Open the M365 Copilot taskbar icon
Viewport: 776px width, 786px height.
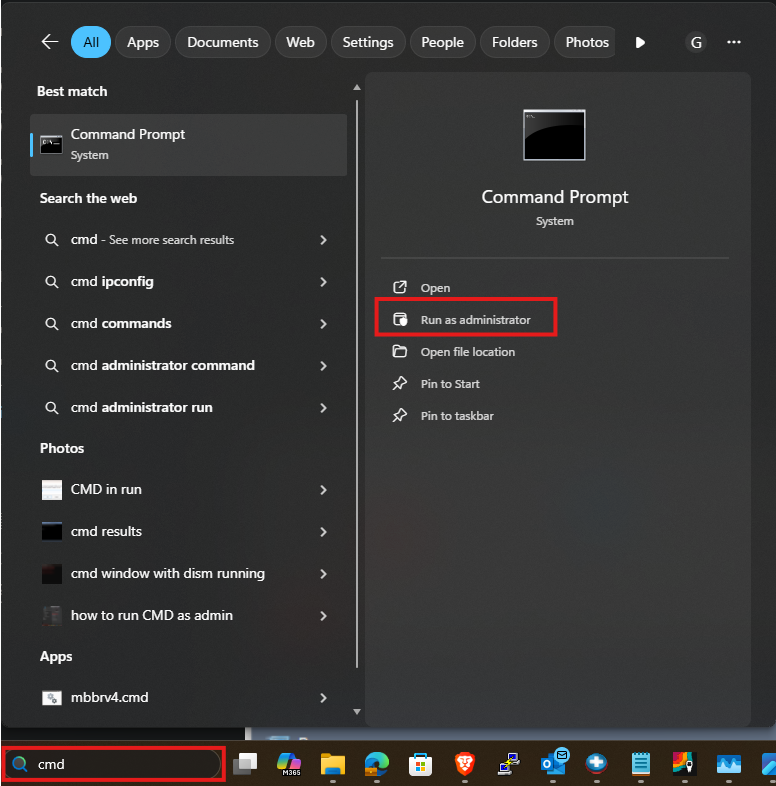pyautogui.click(x=289, y=763)
